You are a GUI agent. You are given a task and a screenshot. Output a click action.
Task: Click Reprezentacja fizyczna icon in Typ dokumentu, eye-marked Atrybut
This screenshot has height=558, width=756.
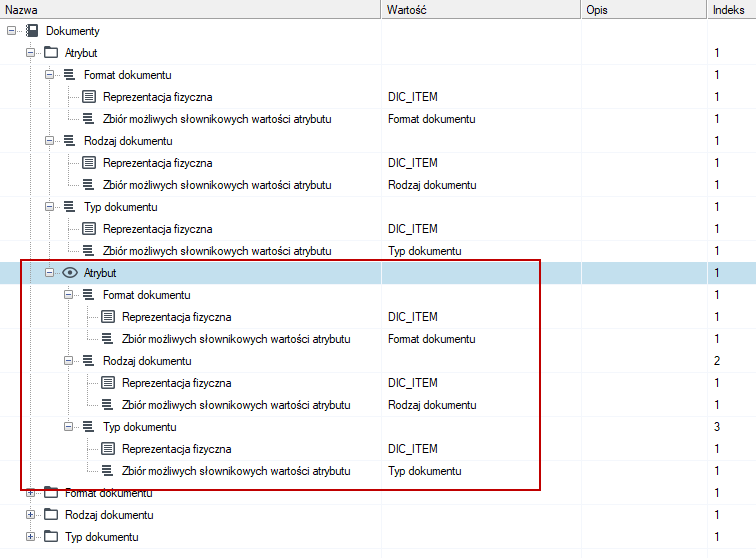tap(108, 449)
